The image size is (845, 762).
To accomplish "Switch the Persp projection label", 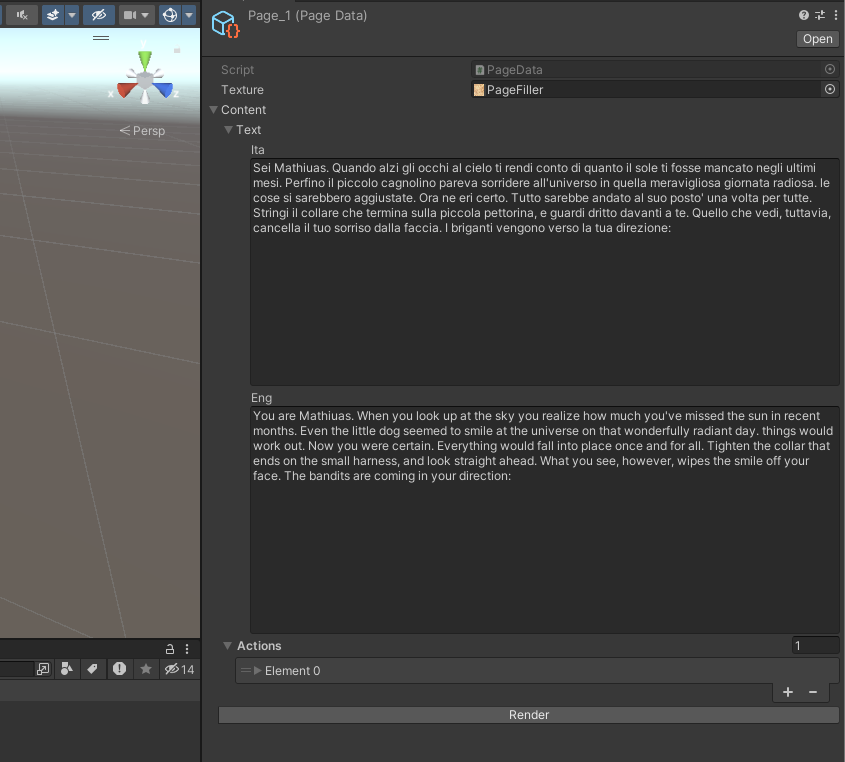I will point(143,130).
